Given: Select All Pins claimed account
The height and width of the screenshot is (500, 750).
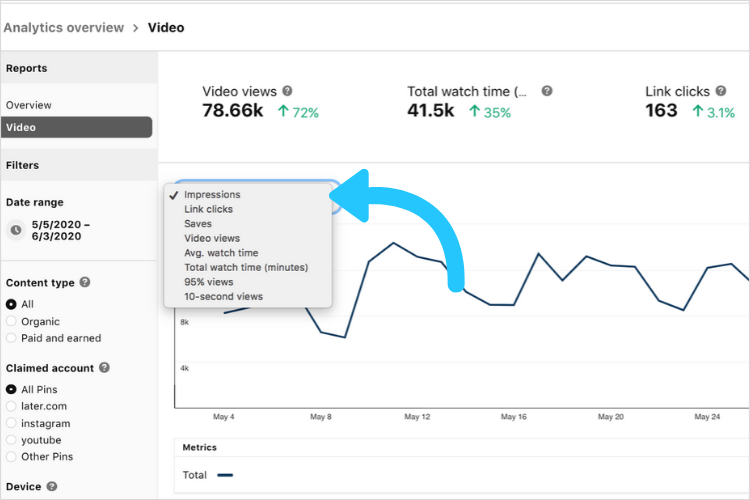Looking at the screenshot, I should click(x=11, y=389).
